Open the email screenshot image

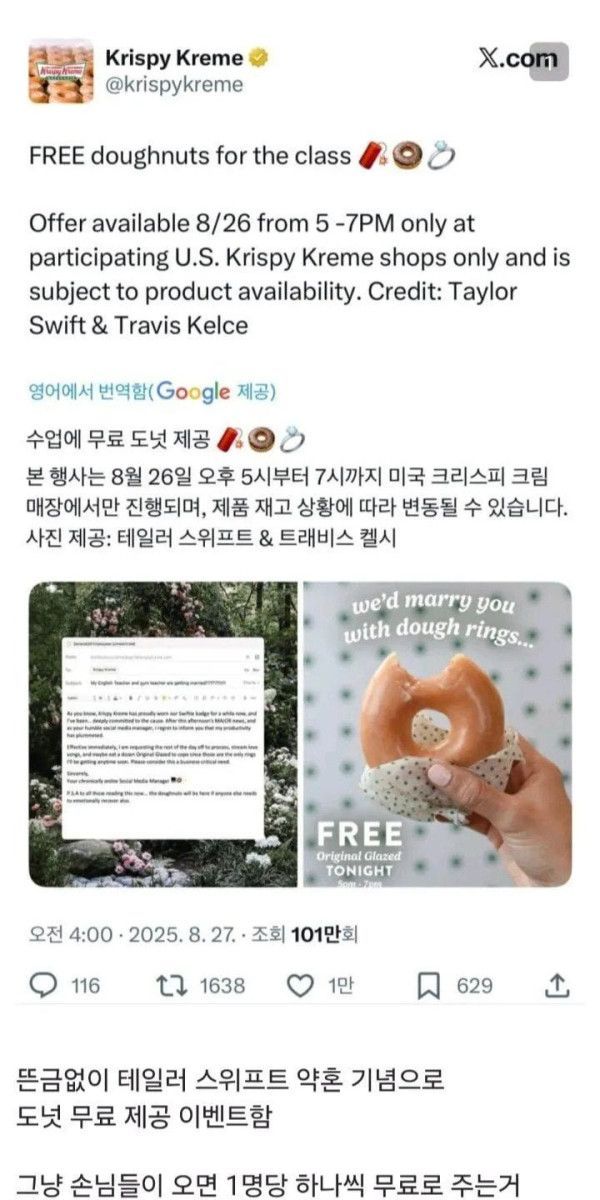click(163, 735)
